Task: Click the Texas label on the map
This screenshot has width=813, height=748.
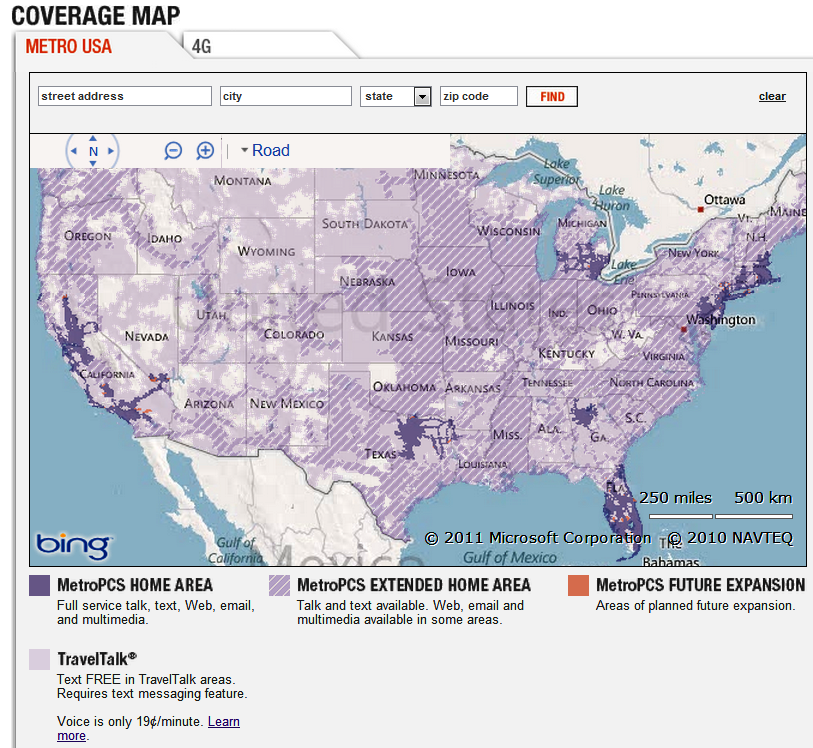Action: click(x=381, y=454)
